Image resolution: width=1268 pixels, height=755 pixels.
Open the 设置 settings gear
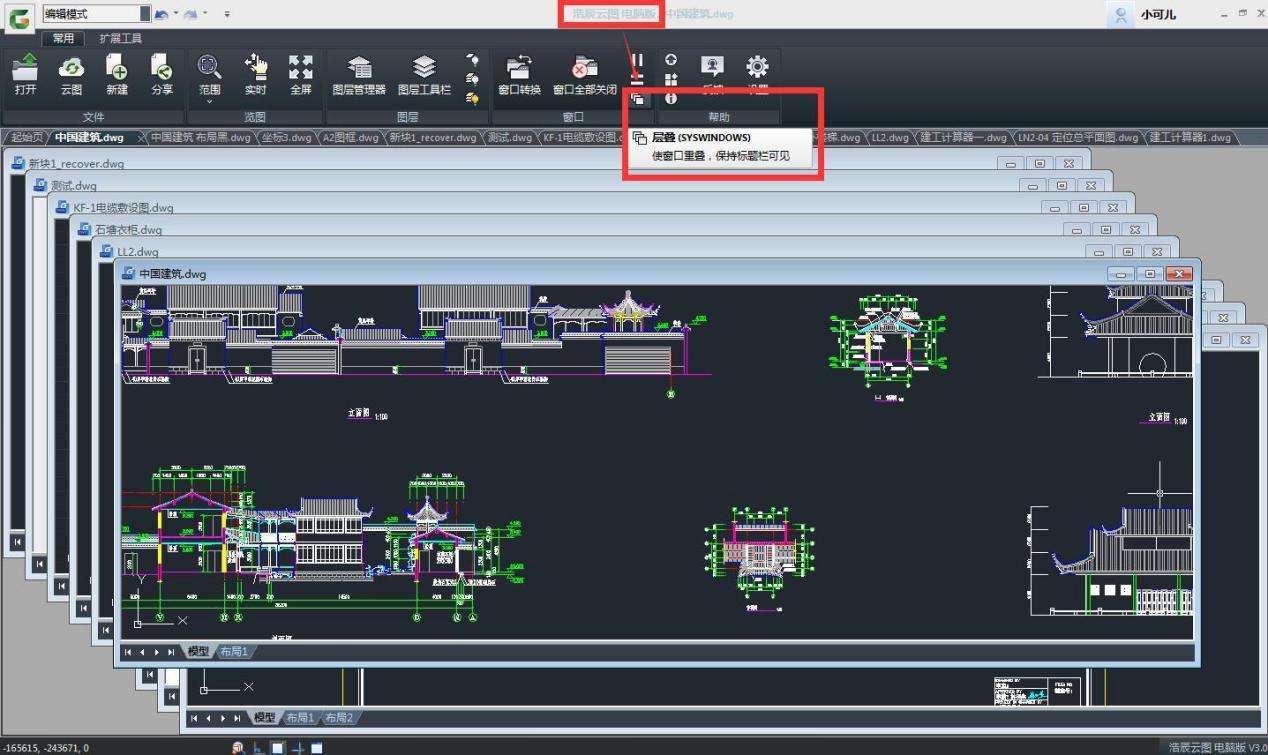click(757, 74)
